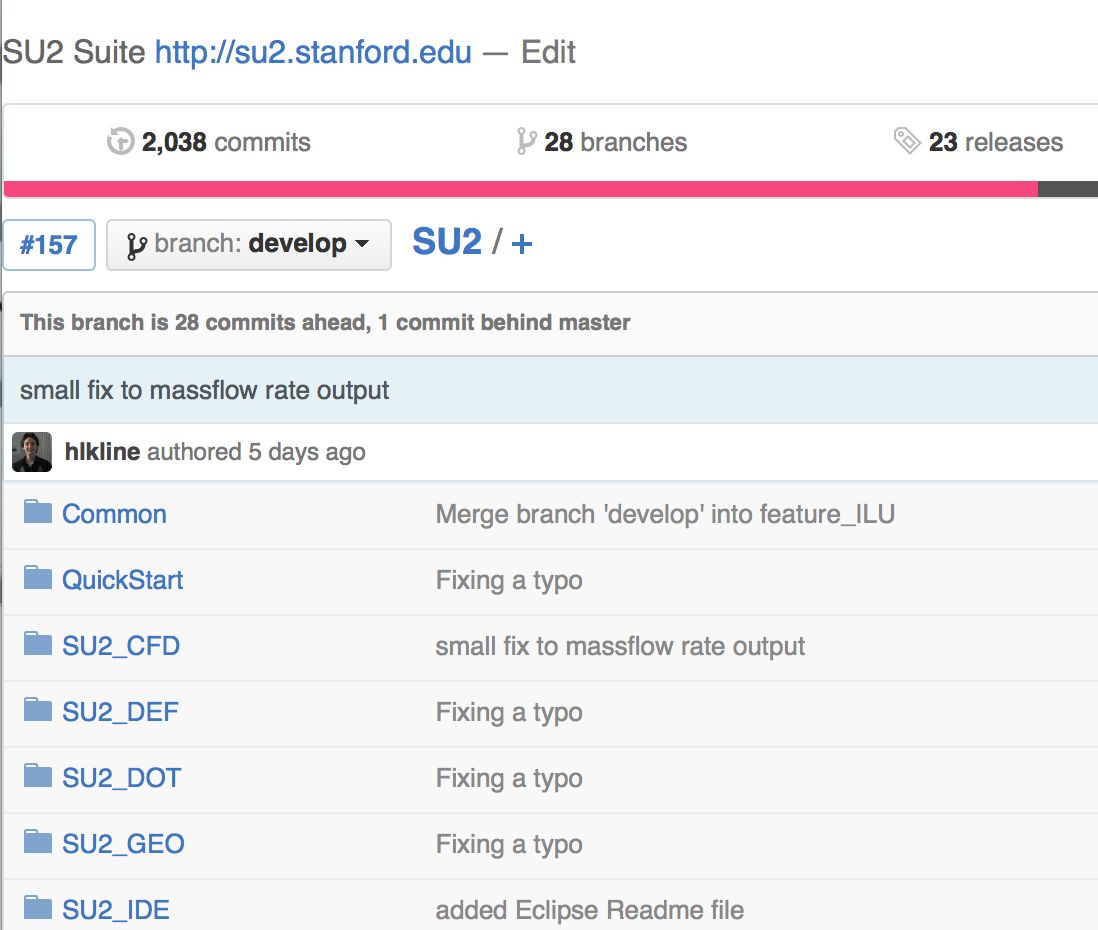Click the releases tag icon

pos(907,141)
